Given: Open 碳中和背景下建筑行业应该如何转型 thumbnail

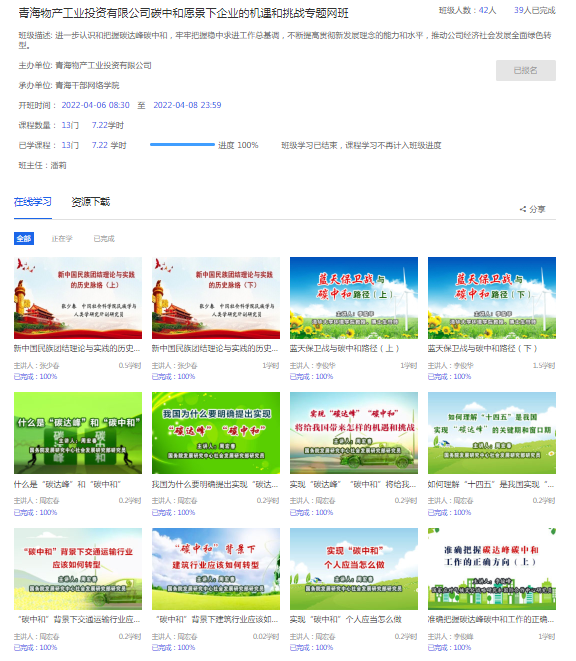Looking at the screenshot, I should click(x=216, y=569).
